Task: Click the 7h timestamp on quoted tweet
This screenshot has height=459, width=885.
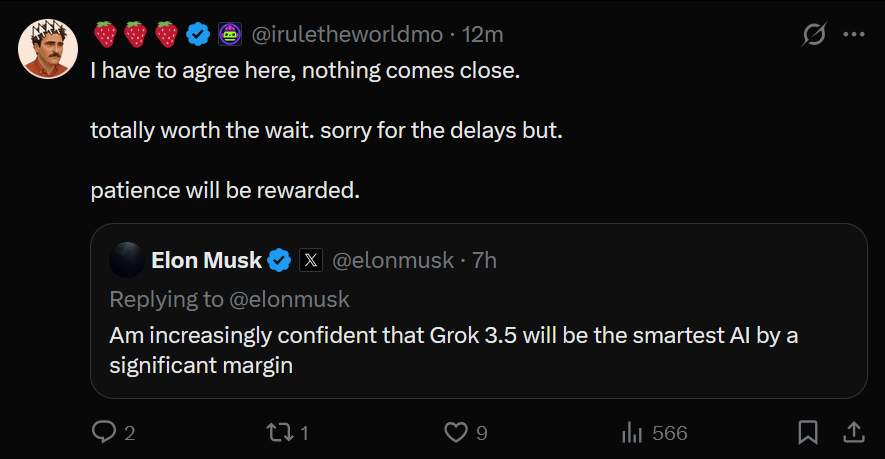Action: pyautogui.click(x=484, y=261)
